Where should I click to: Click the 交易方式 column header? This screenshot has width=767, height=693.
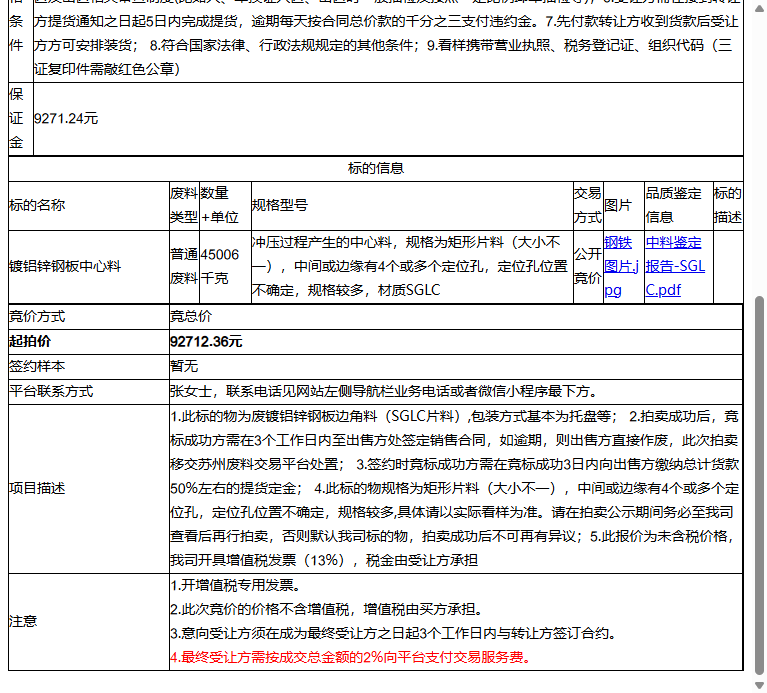588,205
